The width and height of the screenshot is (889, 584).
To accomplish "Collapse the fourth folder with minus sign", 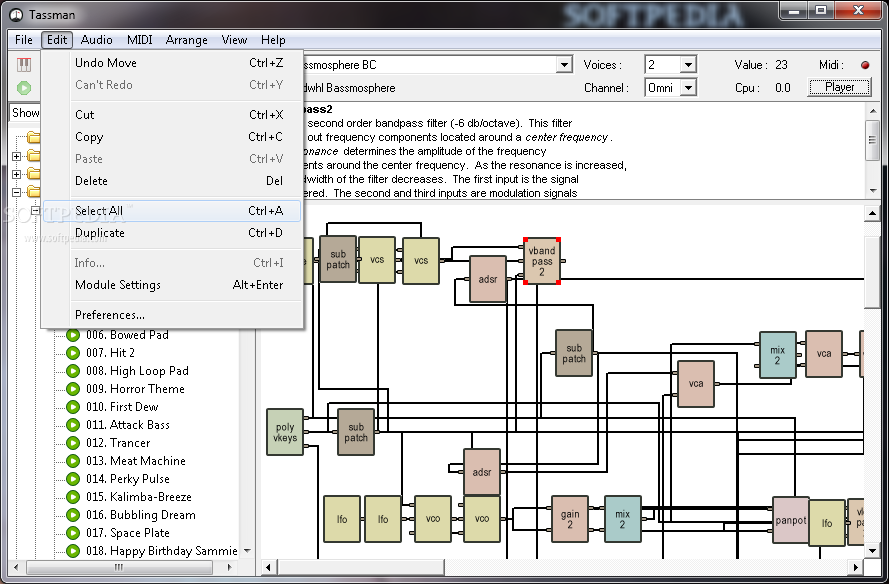I will pyautogui.click(x=16, y=192).
